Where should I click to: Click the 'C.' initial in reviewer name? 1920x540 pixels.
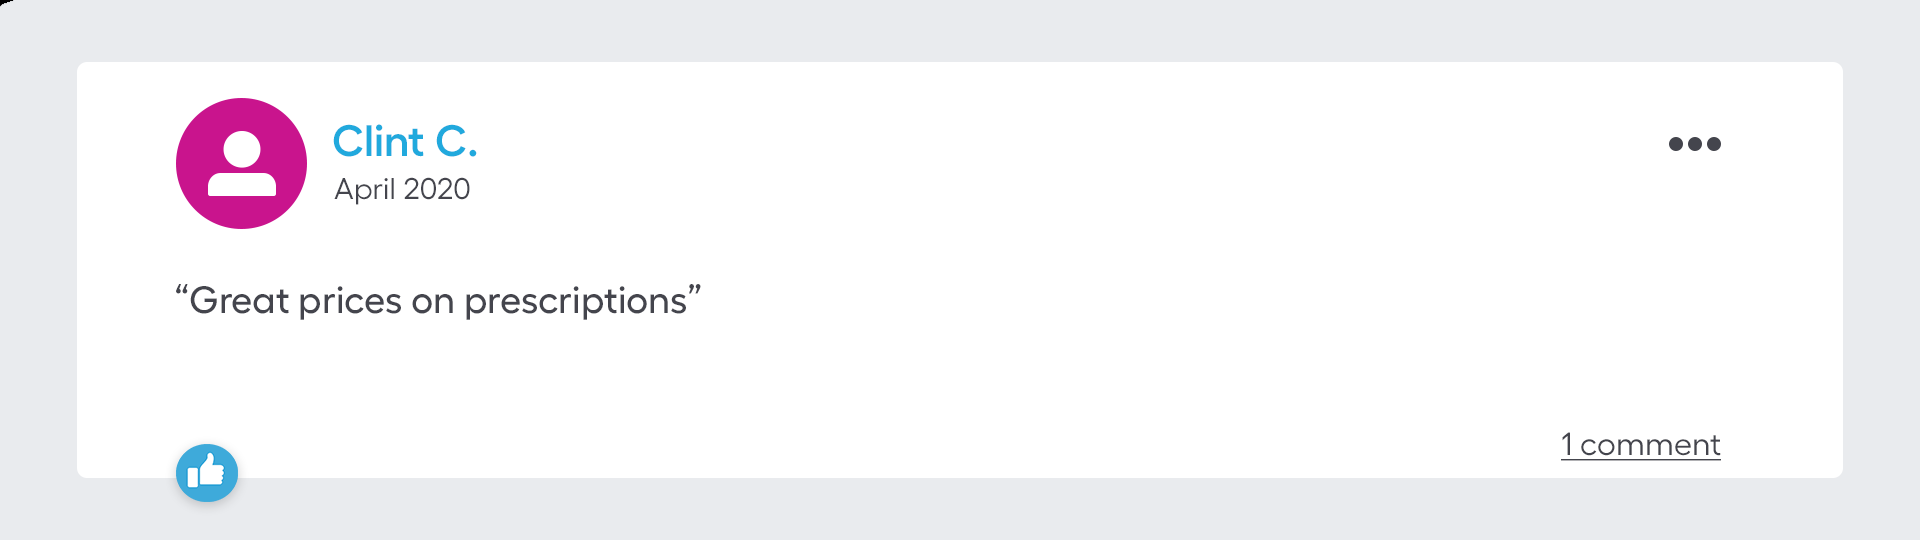(x=456, y=142)
